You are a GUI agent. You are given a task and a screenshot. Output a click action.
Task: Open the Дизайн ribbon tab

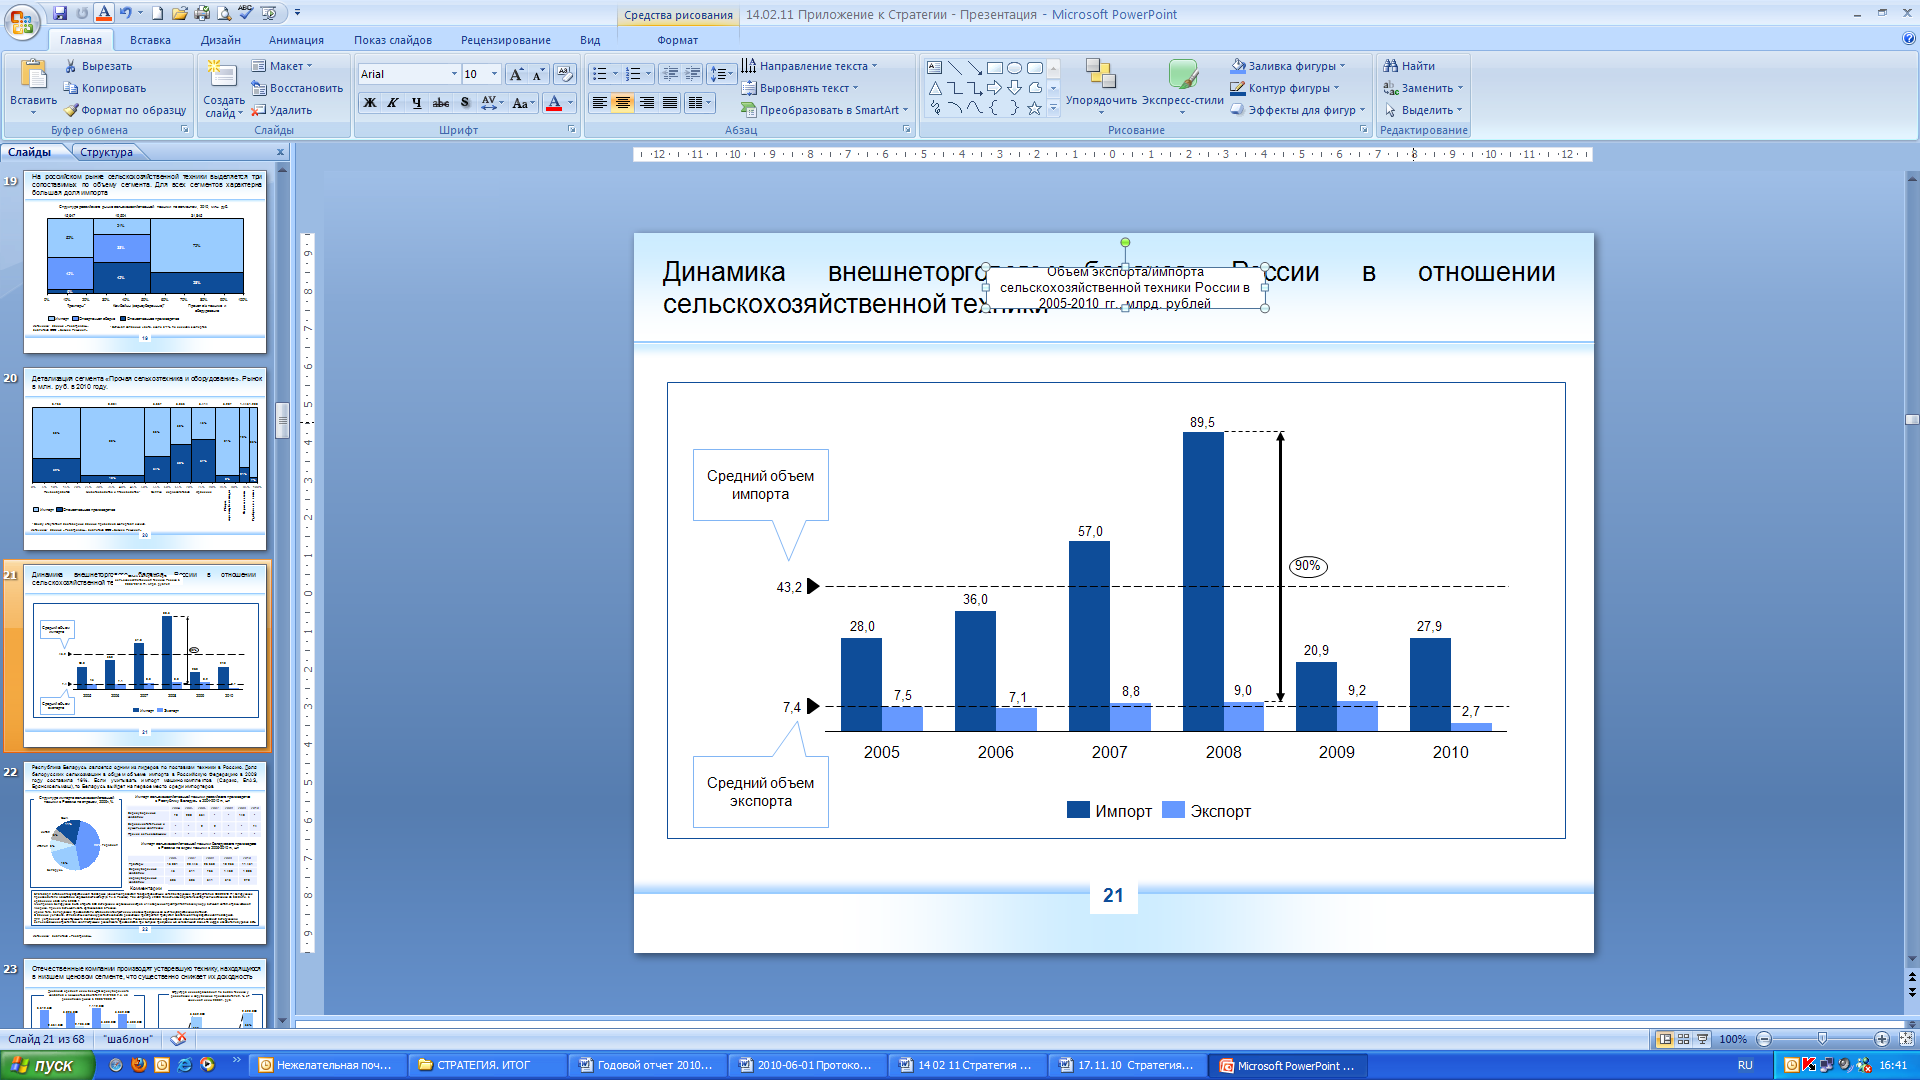(220, 40)
